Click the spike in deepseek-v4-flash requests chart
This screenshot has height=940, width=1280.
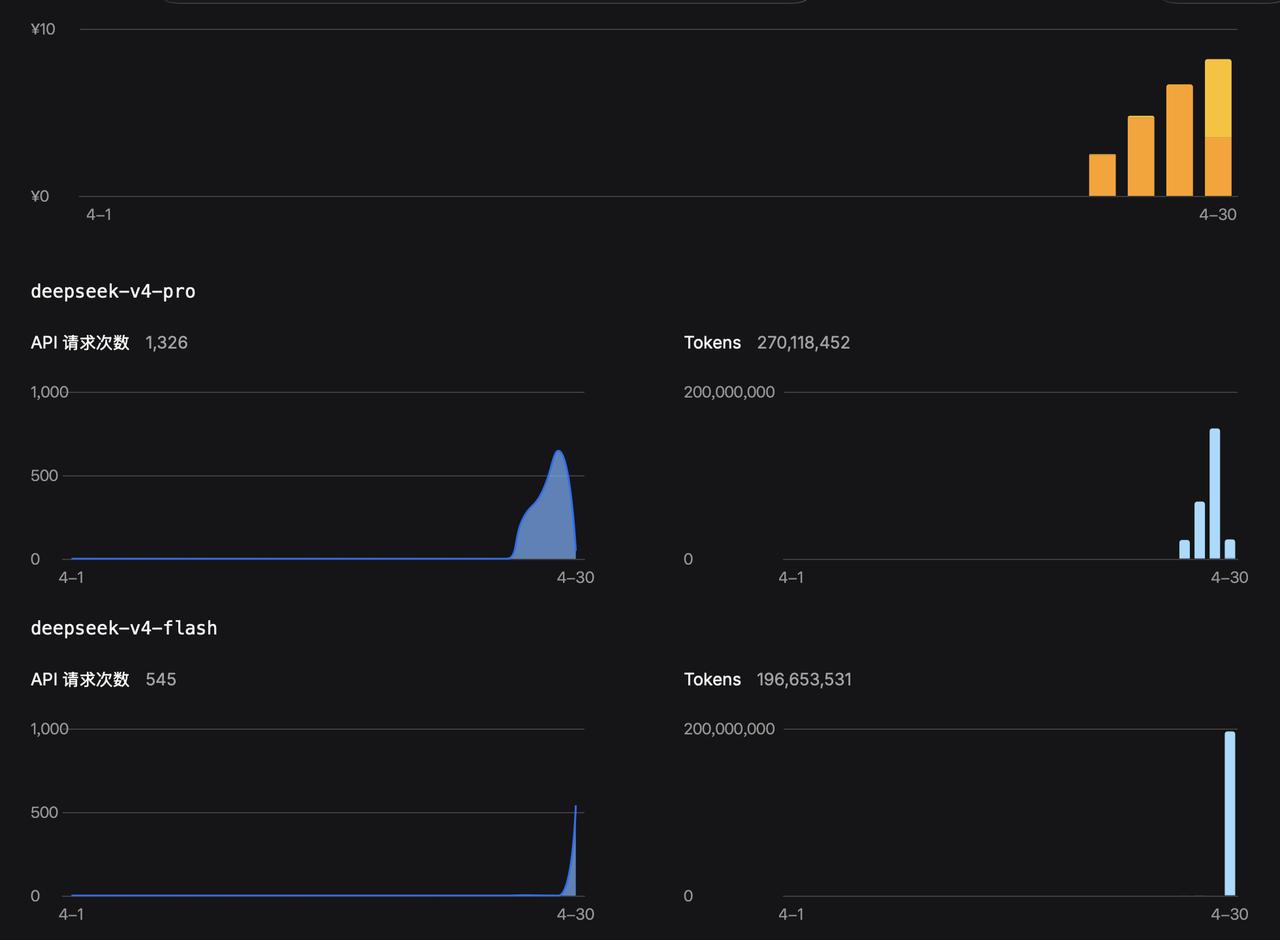(x=575, y=808)
